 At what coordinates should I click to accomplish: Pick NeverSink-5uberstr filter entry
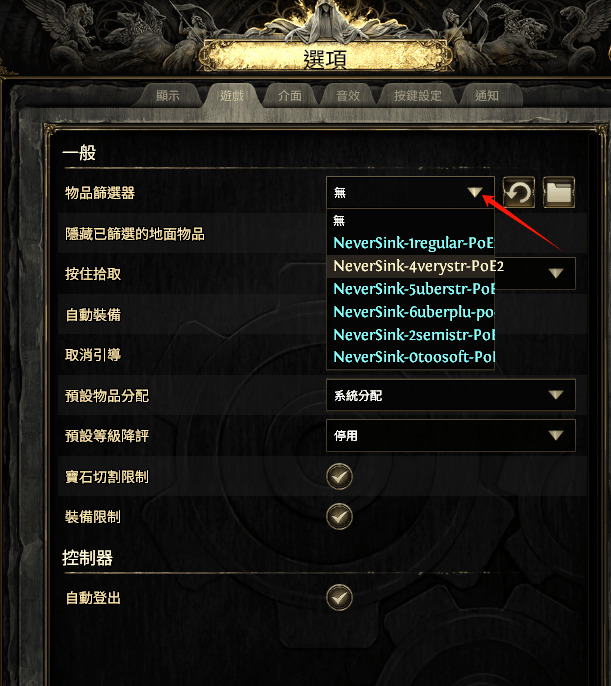[411, 289]
